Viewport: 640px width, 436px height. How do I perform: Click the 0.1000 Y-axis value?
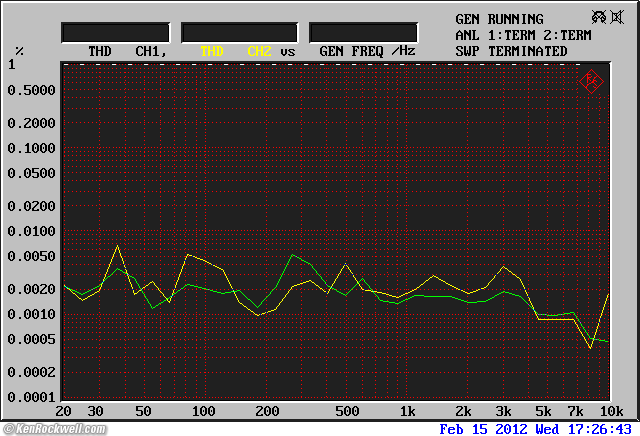tap(31, 148)
